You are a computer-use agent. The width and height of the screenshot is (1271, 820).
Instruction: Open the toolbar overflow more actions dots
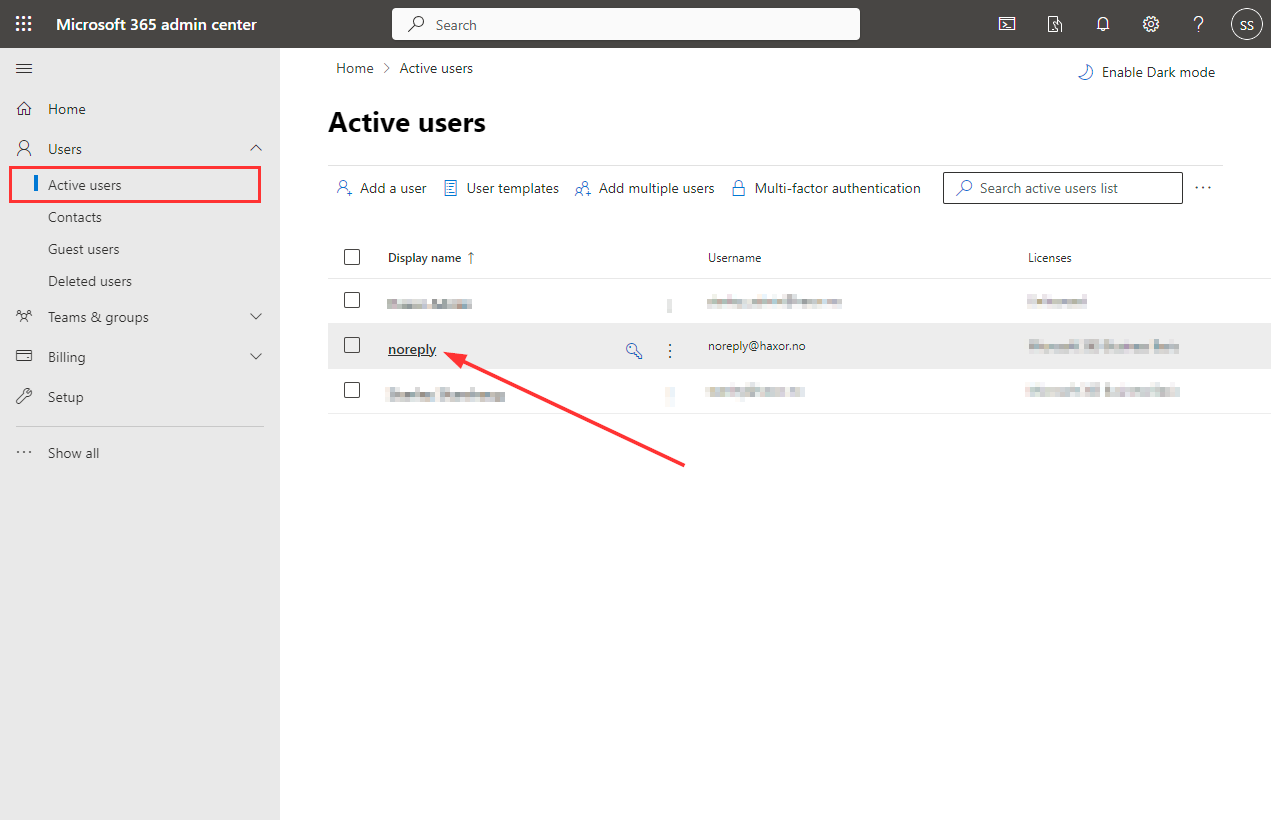pyautogui.click(x=1203, y=188)
